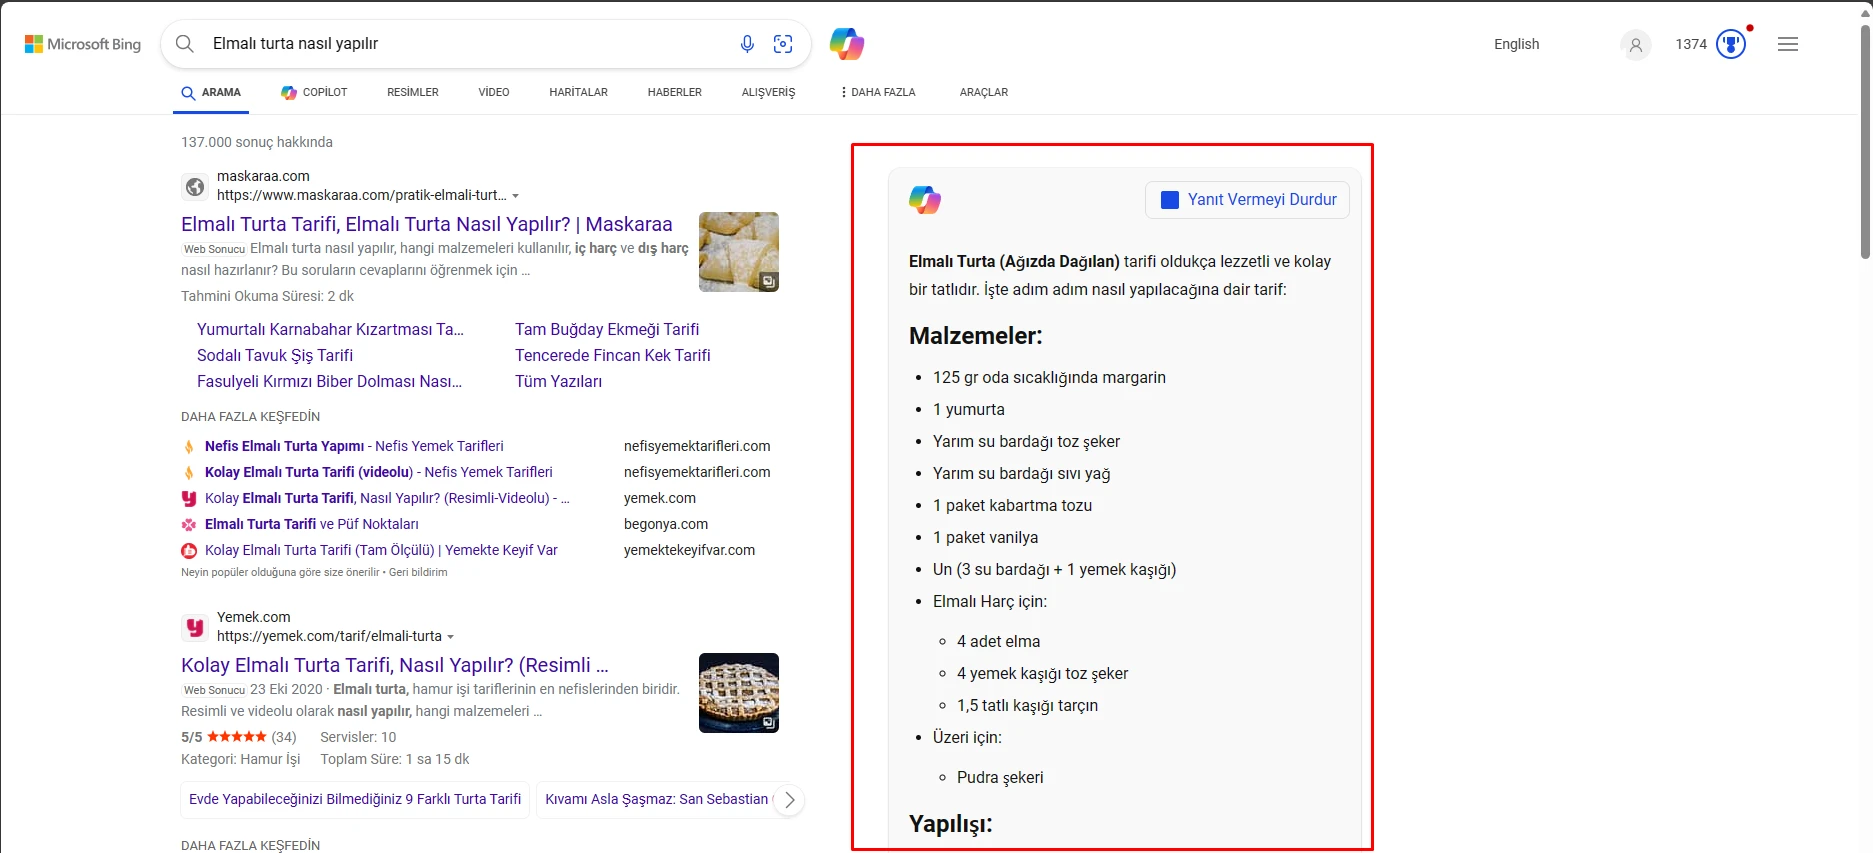Click the user profile avatar icon
The height and width of the screenshot is (853, 1873).
pyautogui.click(x=1635, y=45)
